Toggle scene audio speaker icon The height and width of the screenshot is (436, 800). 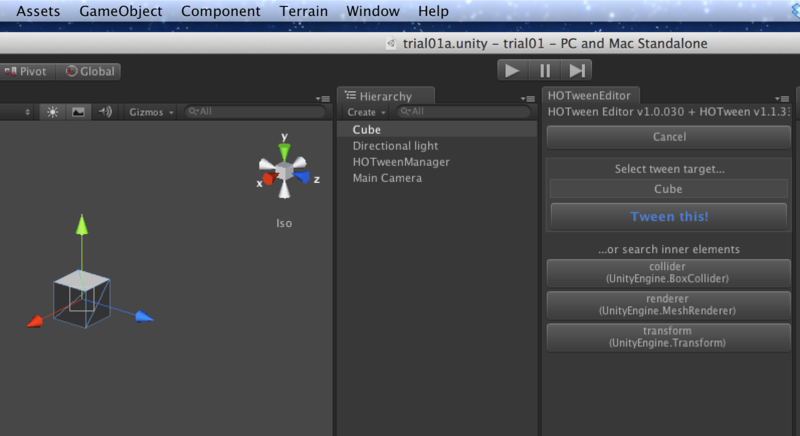[x=105, y=112]
